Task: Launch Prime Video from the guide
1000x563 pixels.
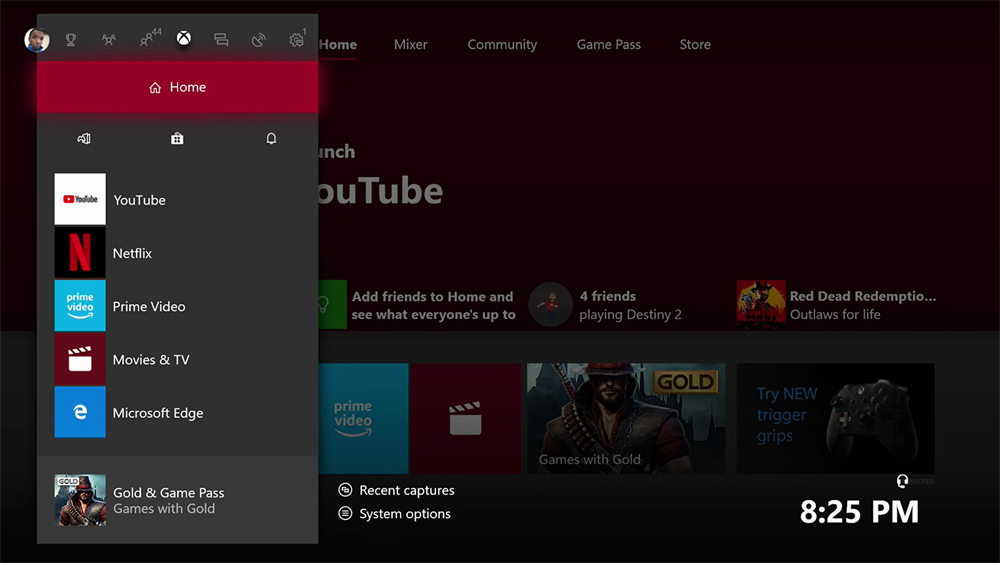Action: [x=177, y=306]
